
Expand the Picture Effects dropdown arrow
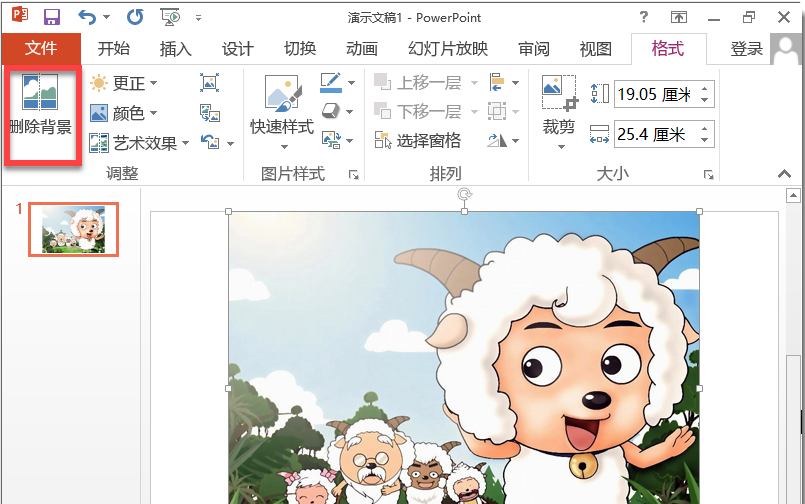coord(350,111)
